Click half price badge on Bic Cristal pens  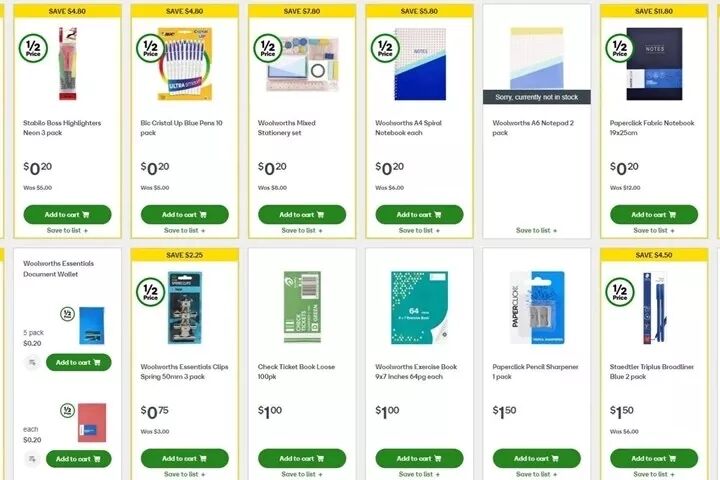(151, 48)
